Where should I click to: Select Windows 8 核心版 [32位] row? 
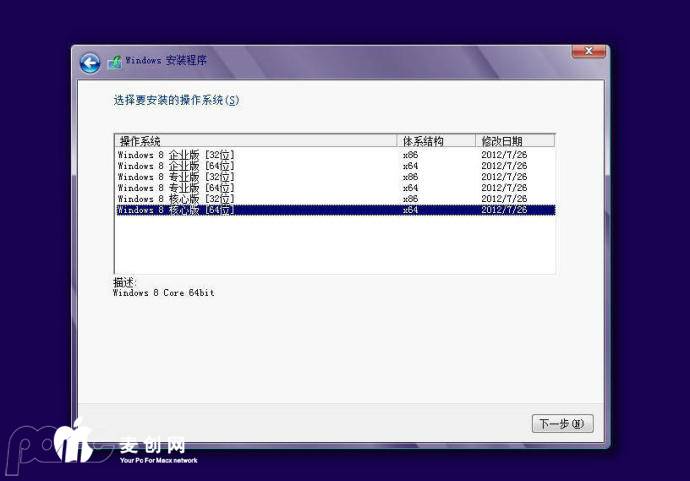tap(334, 199)
